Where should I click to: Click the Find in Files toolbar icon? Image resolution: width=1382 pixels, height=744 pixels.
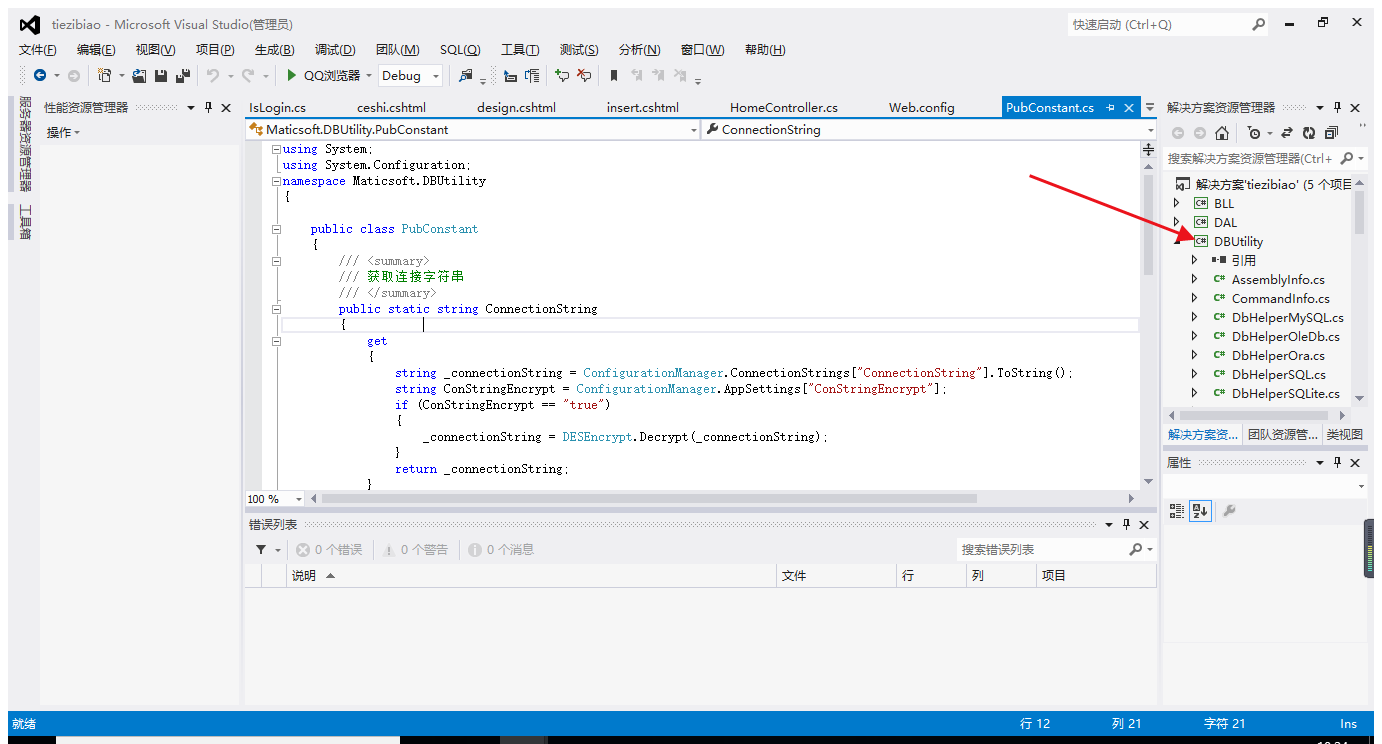click(466, 75)
